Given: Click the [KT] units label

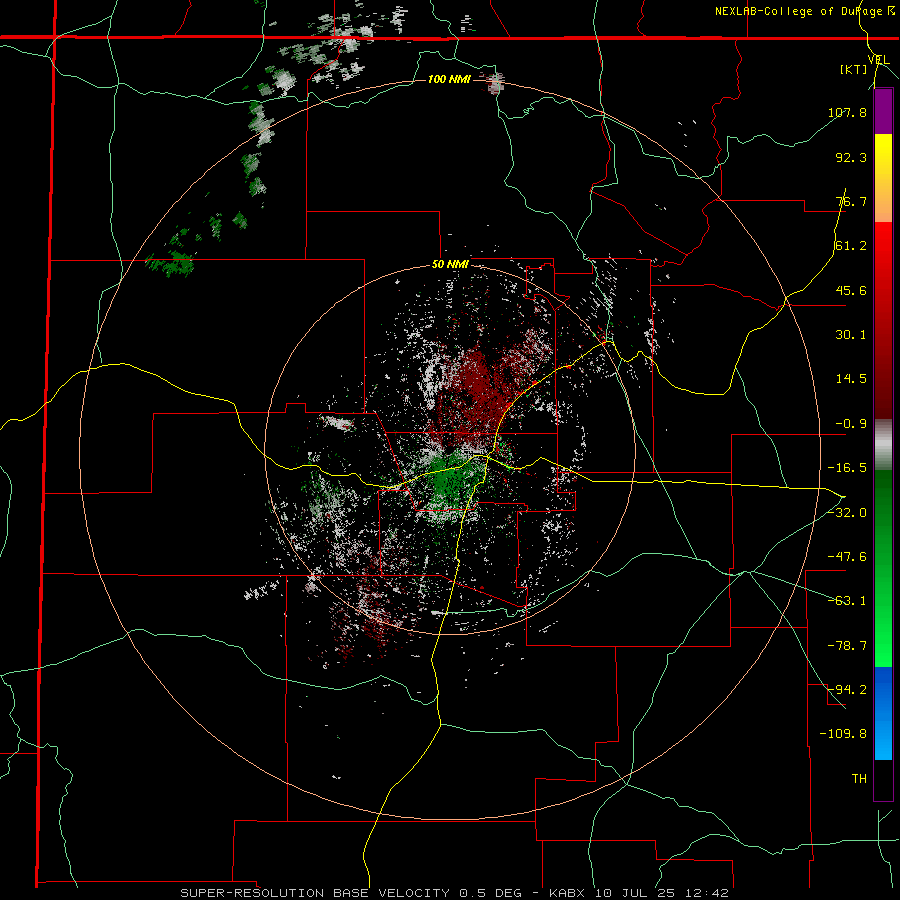Looking at the screenshot, I should click(x=854, y=69).
